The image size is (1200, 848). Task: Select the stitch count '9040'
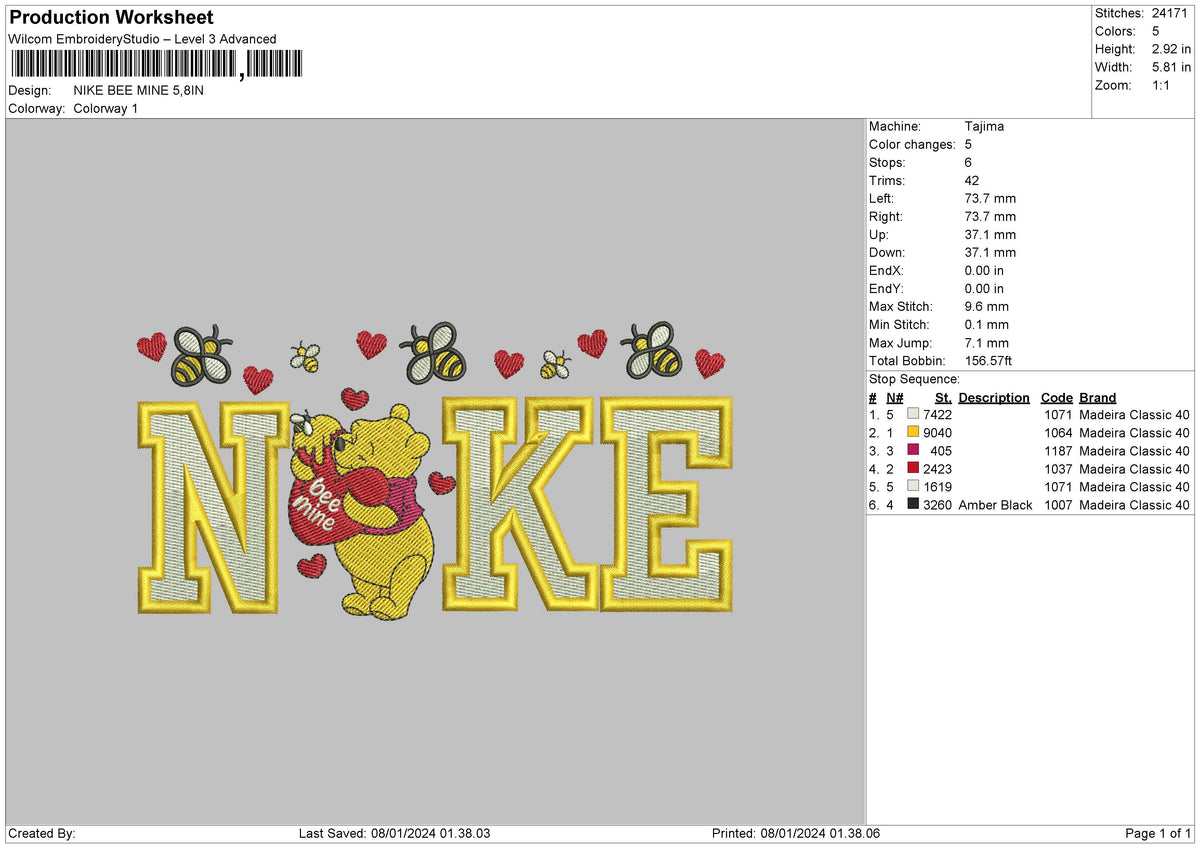point(937,433)
